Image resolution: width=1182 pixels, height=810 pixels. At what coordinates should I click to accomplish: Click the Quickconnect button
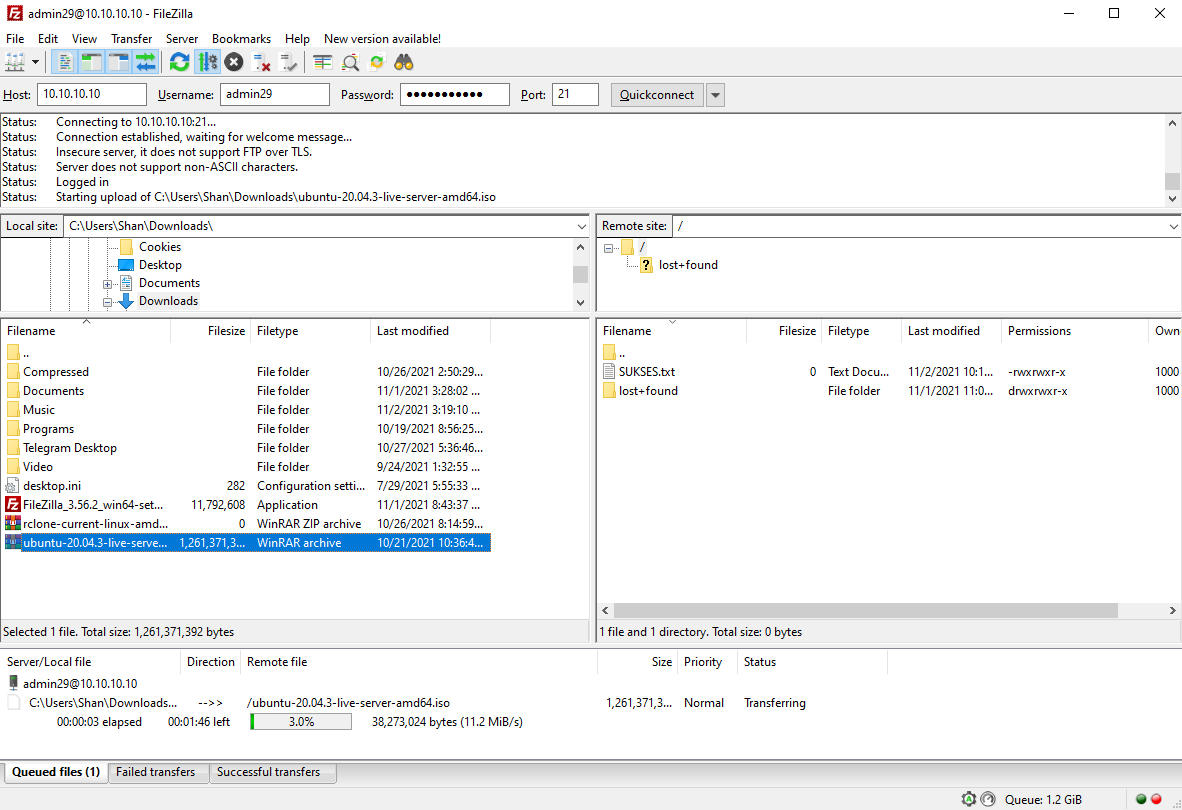click(657, 95)
